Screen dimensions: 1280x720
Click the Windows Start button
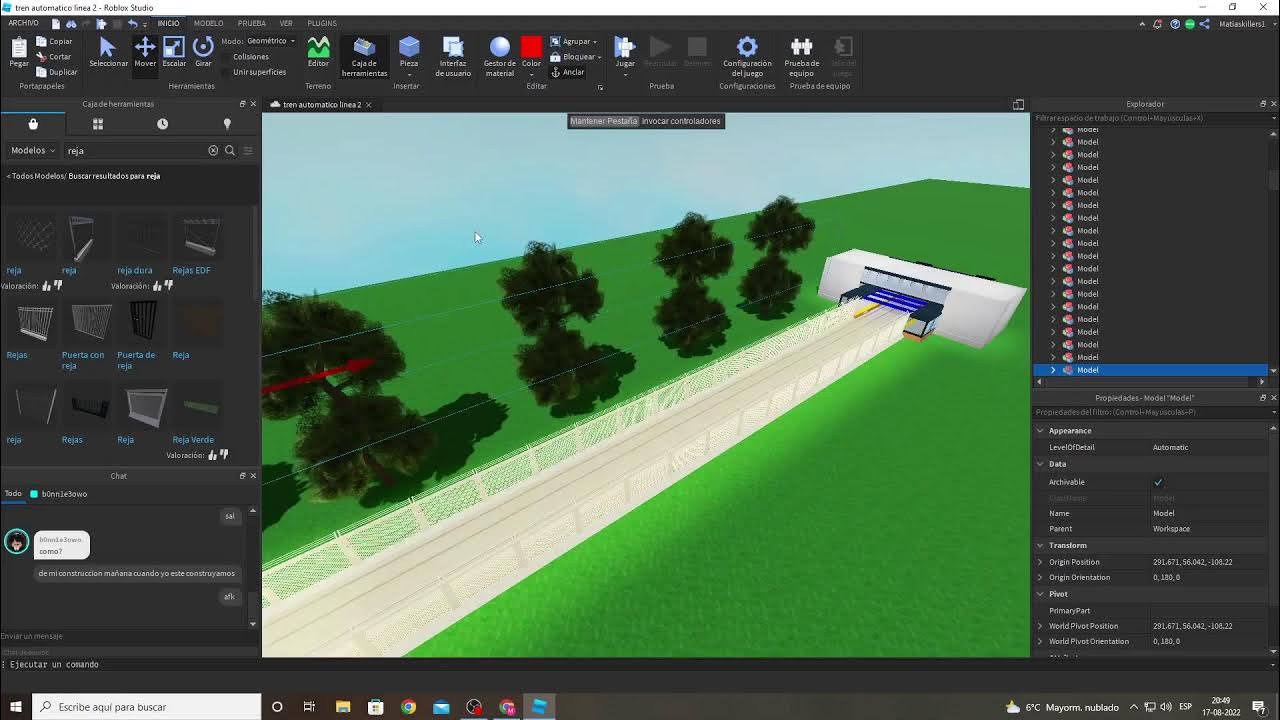click(15, 707)
